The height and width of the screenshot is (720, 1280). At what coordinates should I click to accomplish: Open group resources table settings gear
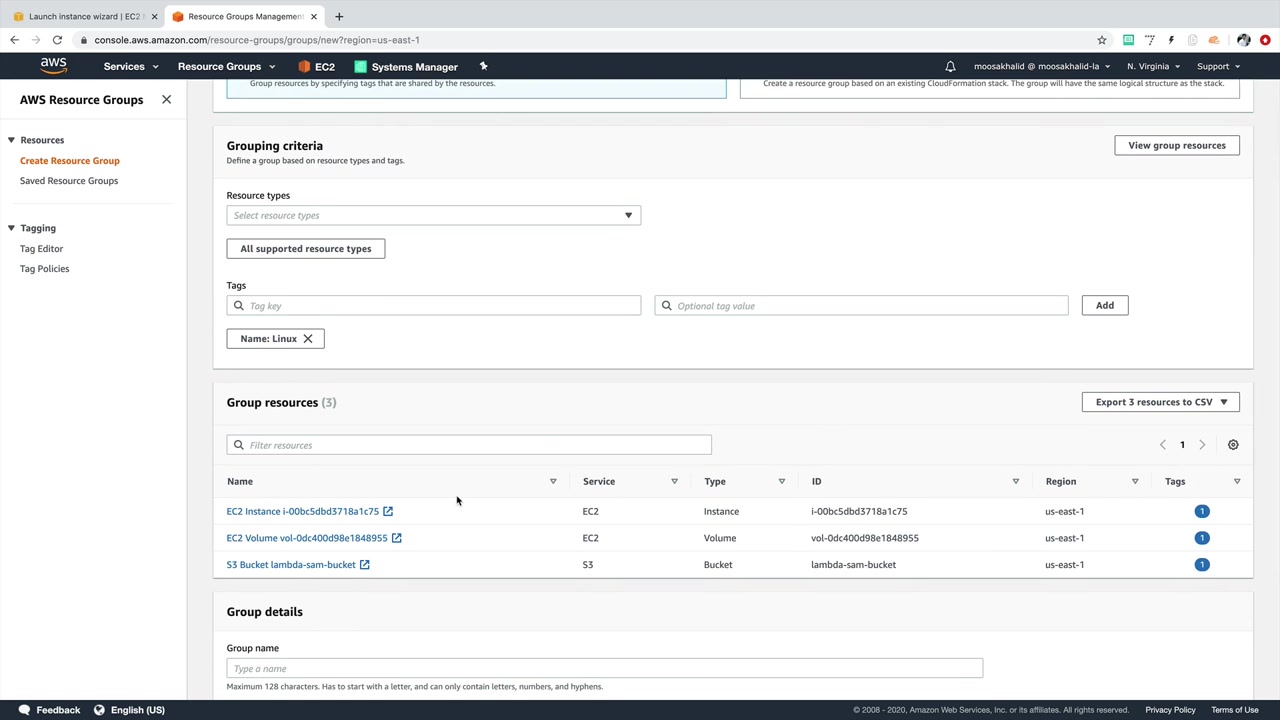1233,445
